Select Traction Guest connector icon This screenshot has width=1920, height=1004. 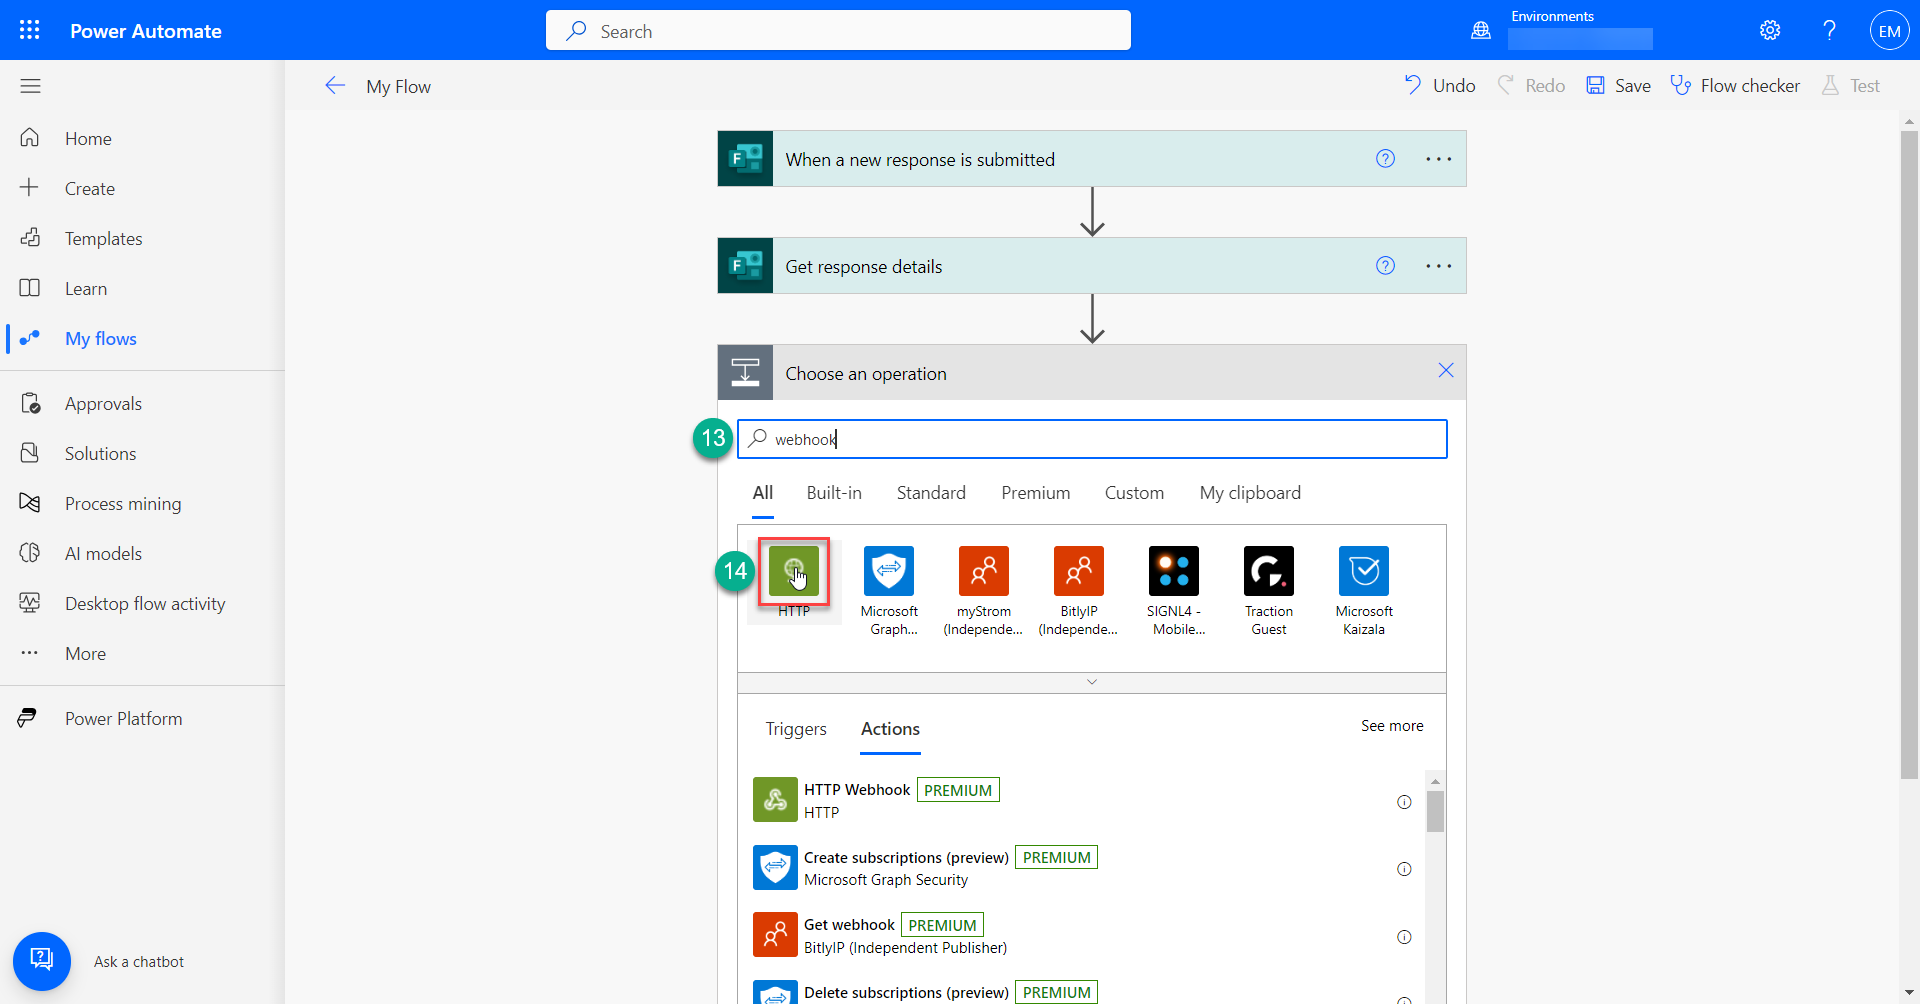coord(1269,571)
